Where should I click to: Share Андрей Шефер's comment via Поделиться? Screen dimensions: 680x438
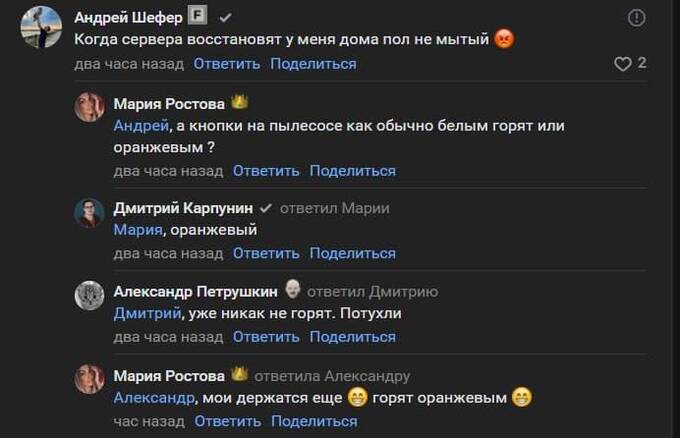pyautogui.click(x=313, y=63)
